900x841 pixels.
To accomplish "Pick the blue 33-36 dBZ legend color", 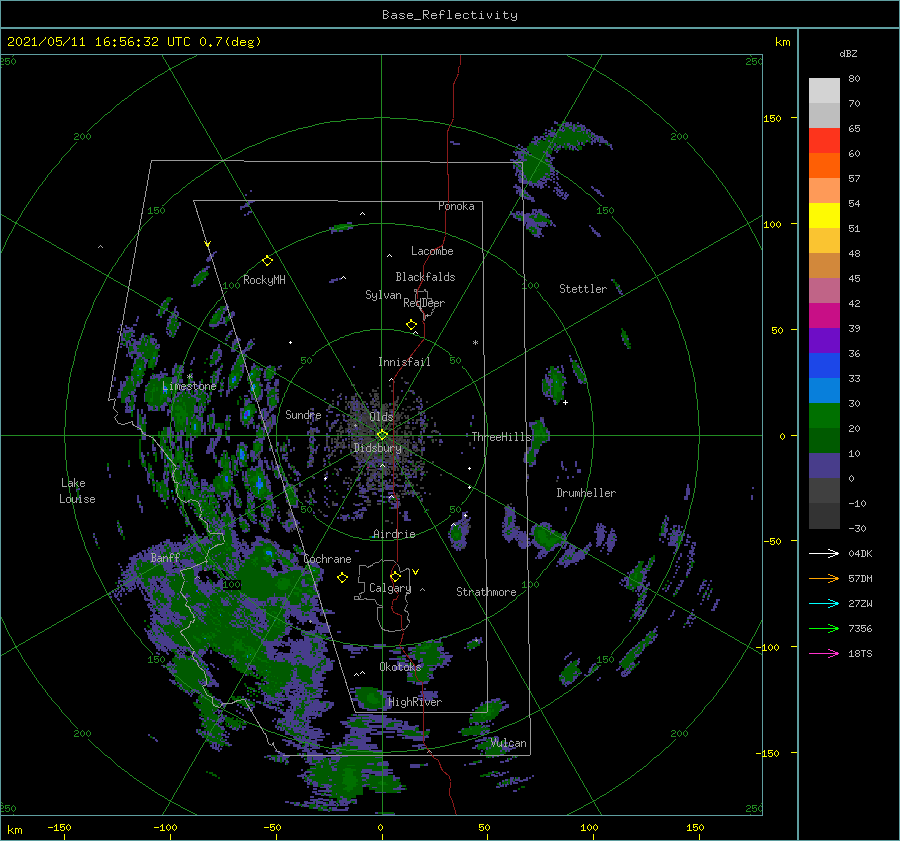I will [x=824, y=366].
